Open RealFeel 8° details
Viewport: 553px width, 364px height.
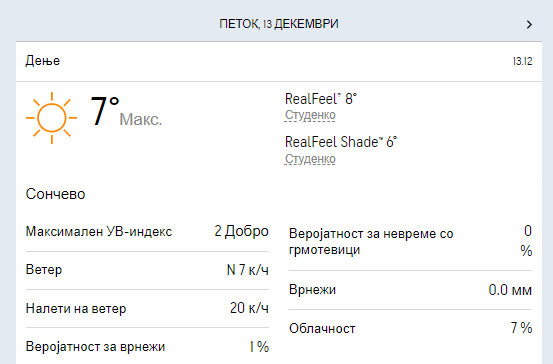point(321,99)
